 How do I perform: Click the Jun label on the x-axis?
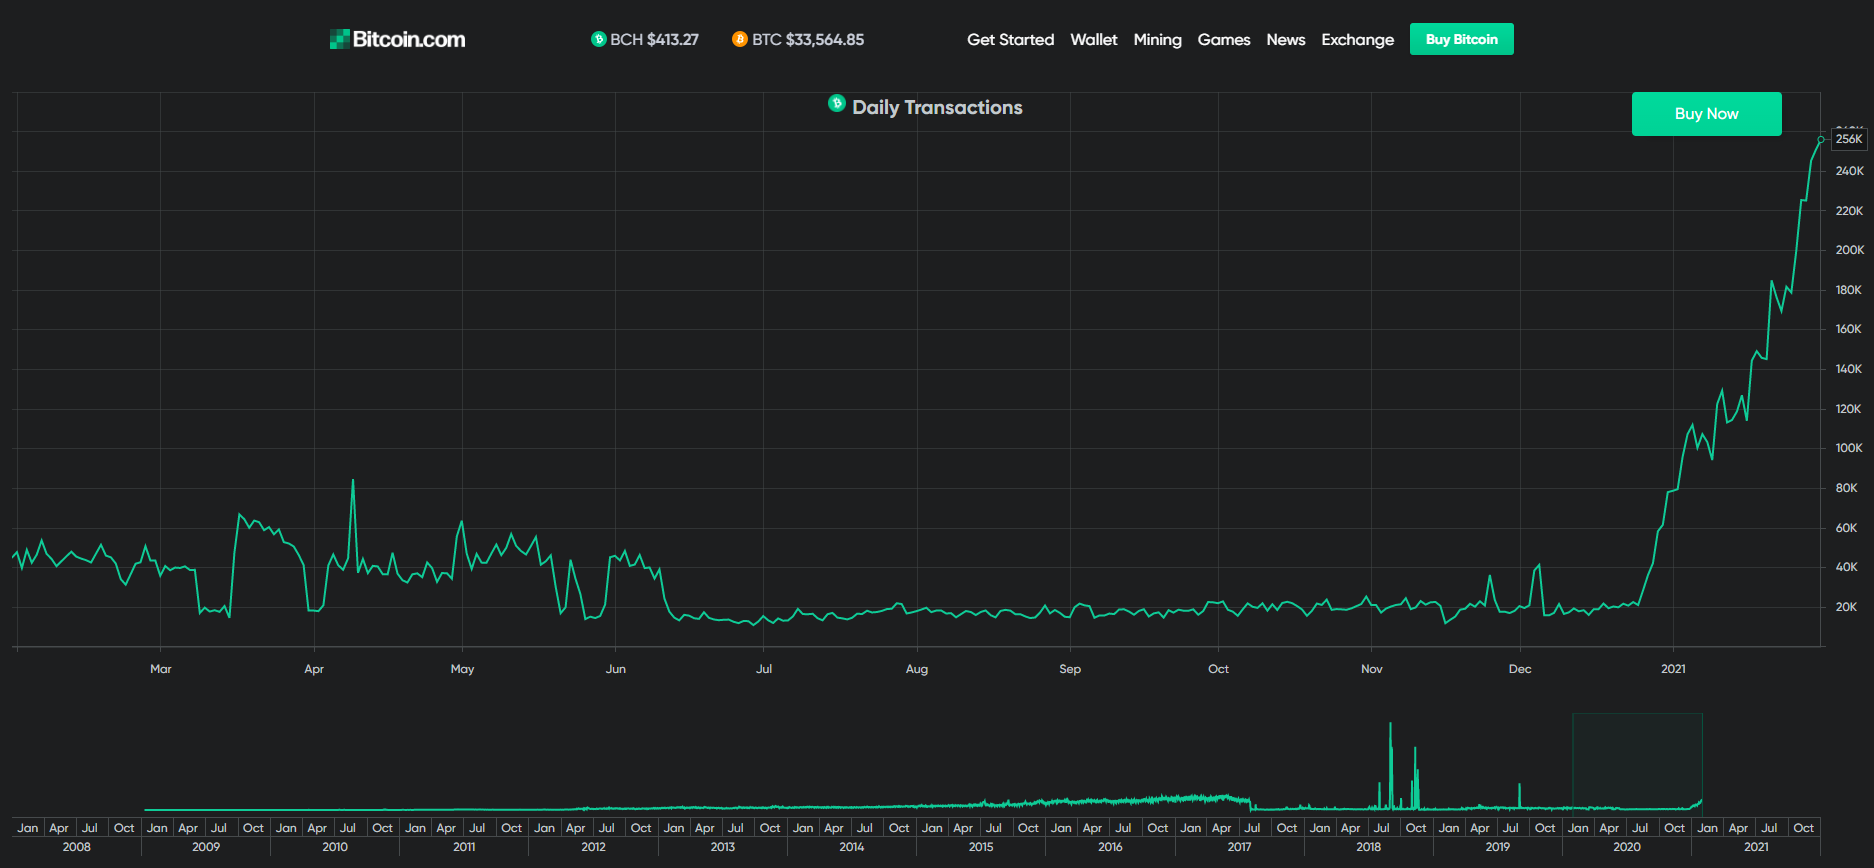tap(616, 669)
